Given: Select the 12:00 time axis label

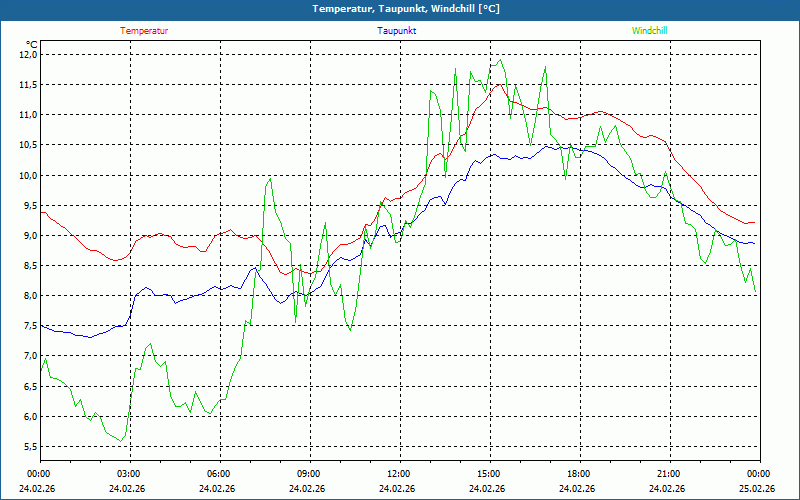Looking at the screenshot, I should [x=399, y=474].
